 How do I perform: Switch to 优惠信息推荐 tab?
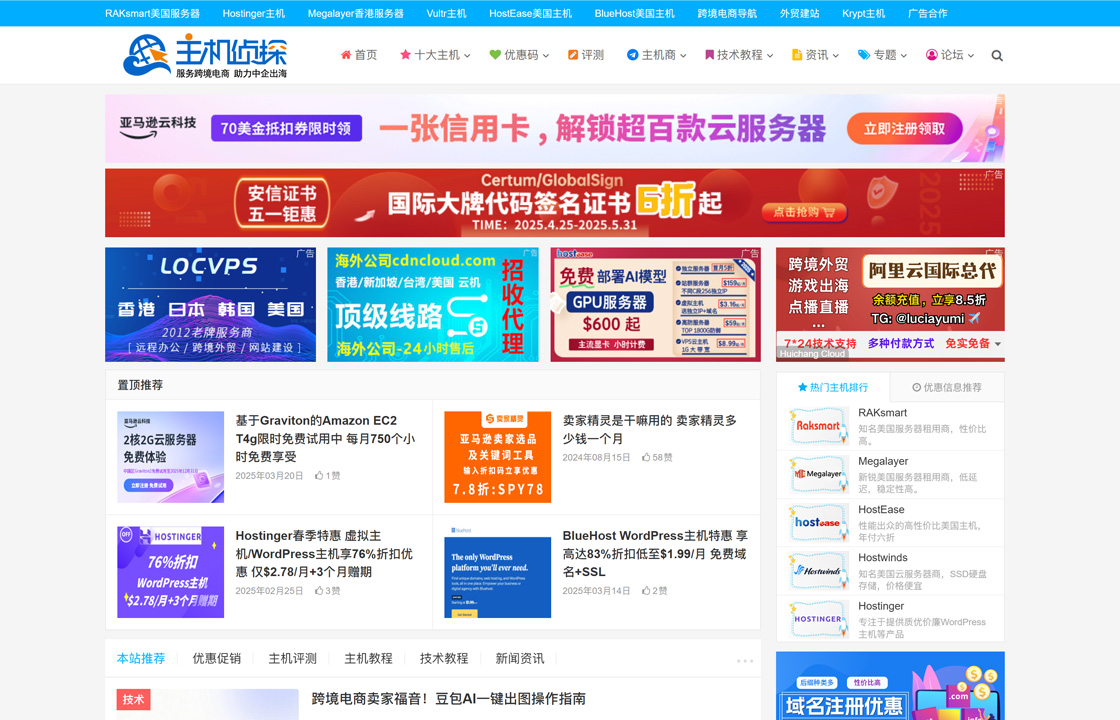tap(947, 387)
